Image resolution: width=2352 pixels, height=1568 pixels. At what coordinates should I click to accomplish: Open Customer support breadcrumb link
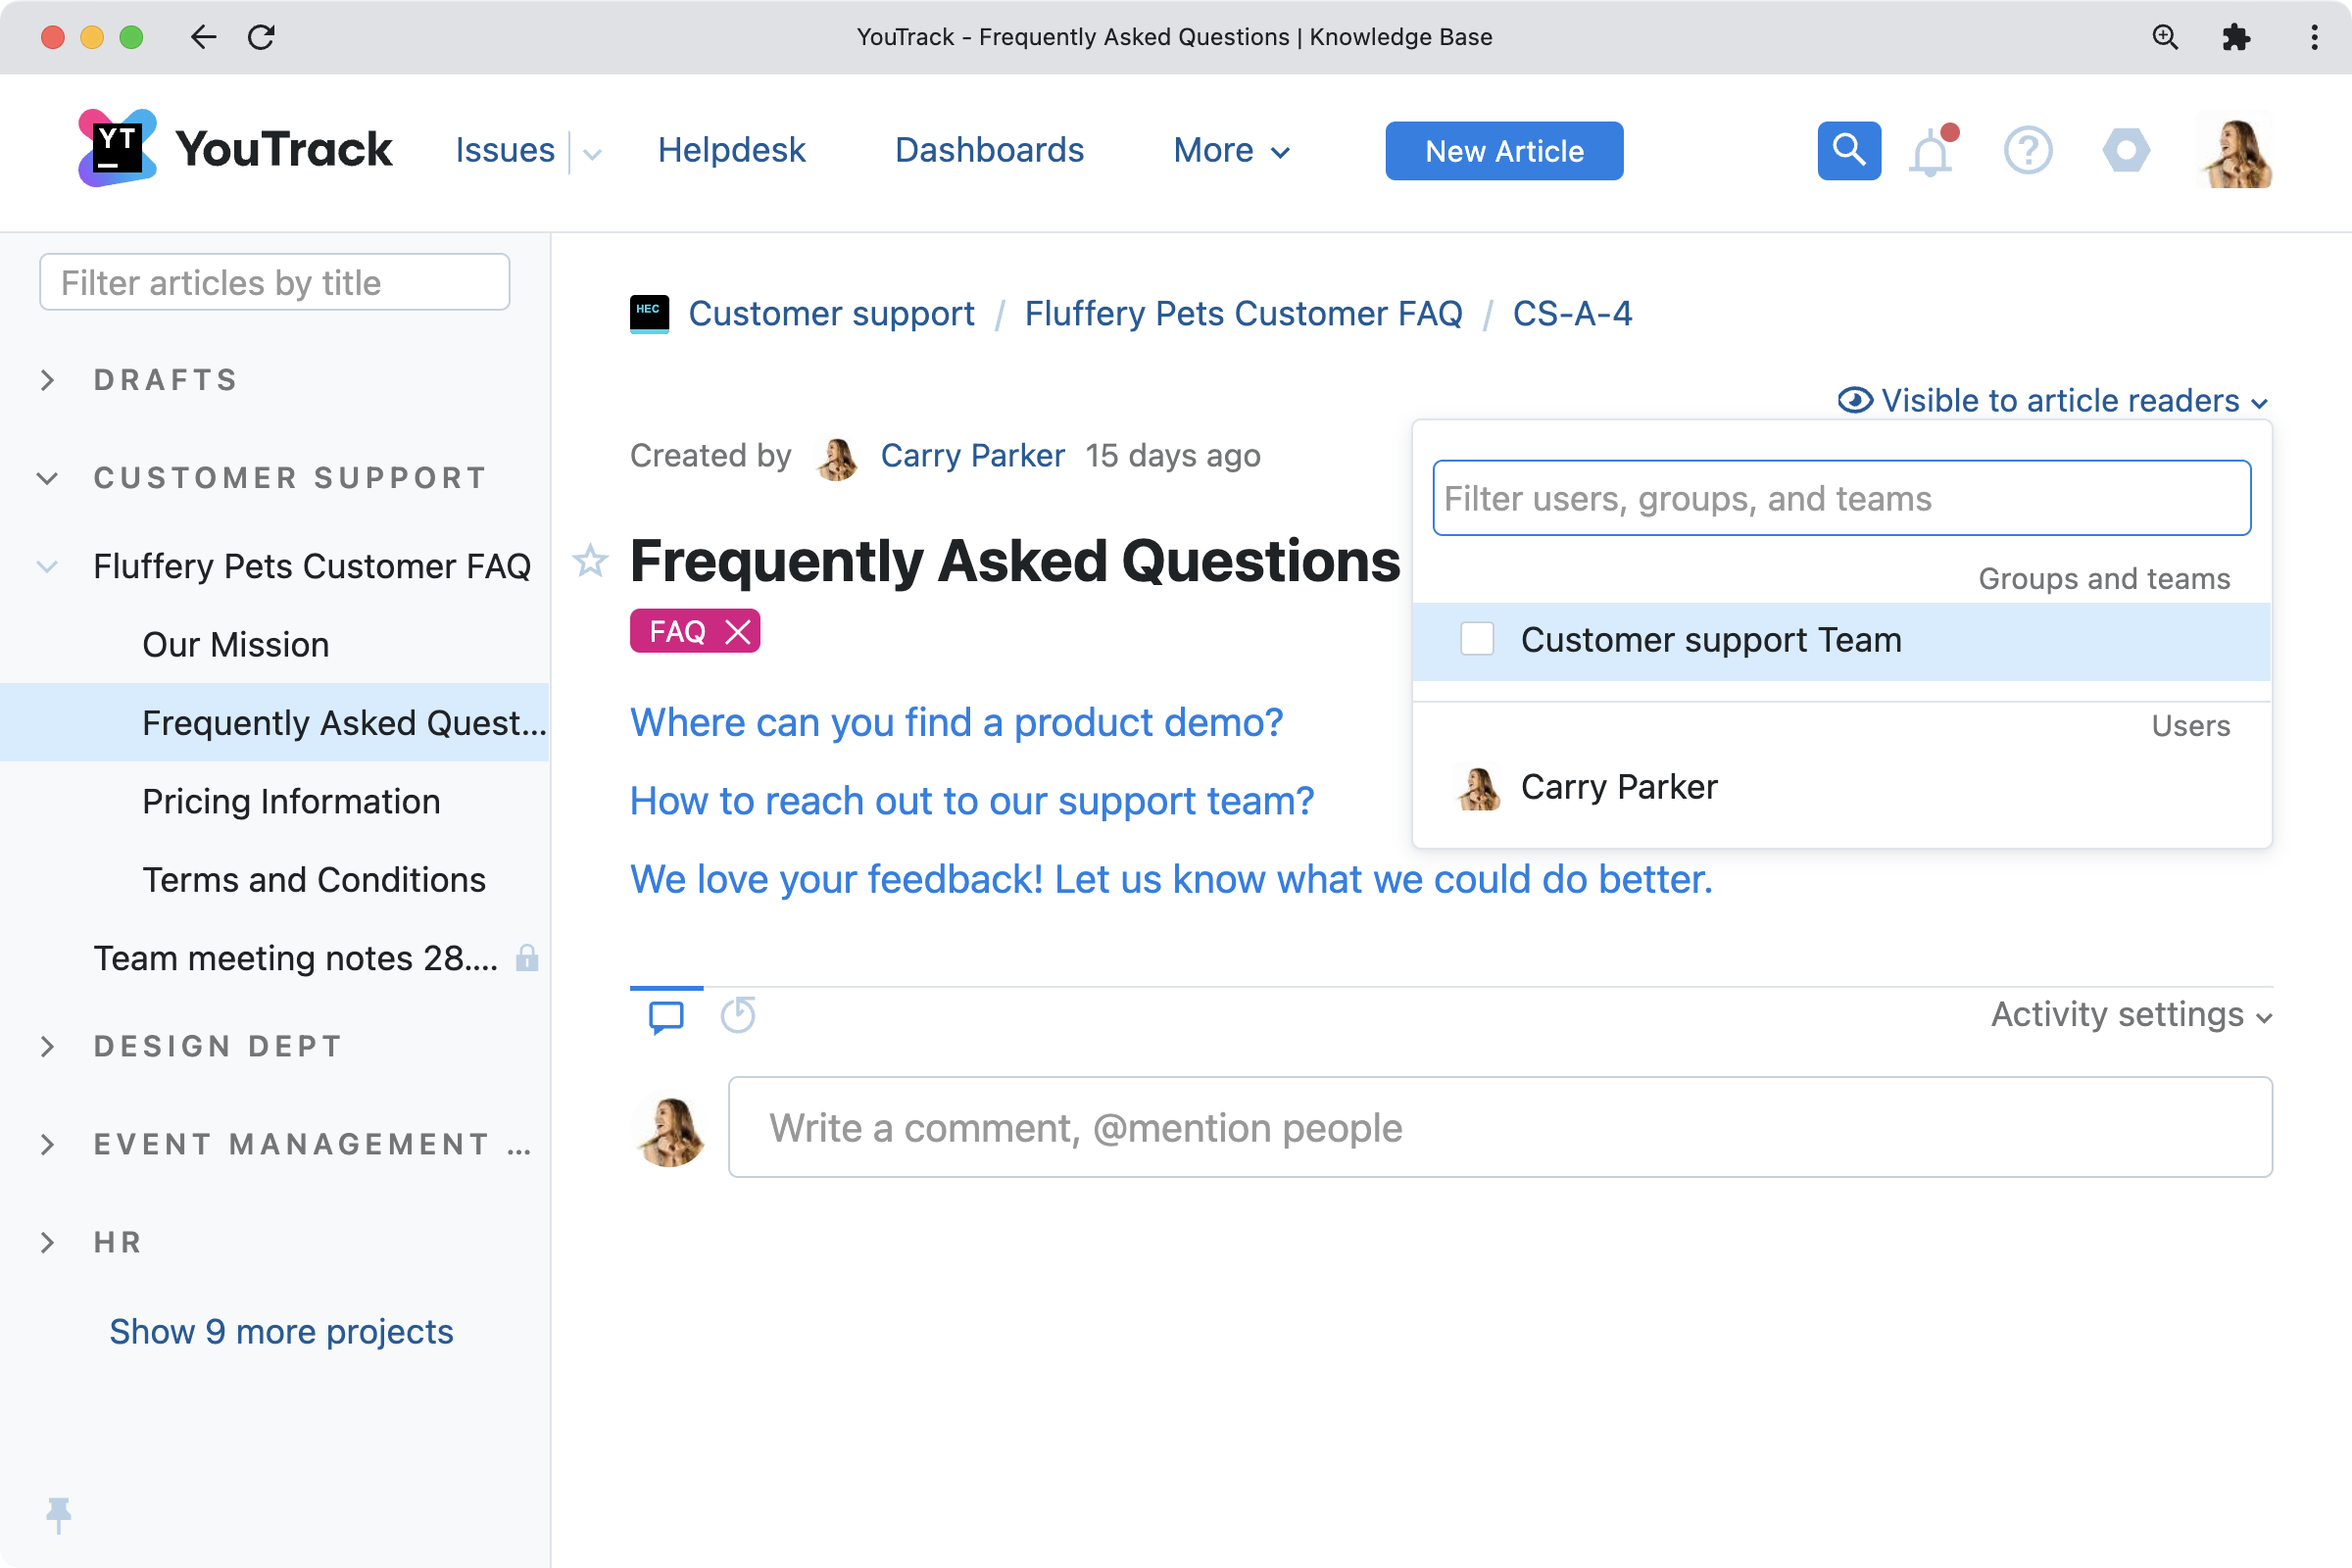[x=831, y=314]
